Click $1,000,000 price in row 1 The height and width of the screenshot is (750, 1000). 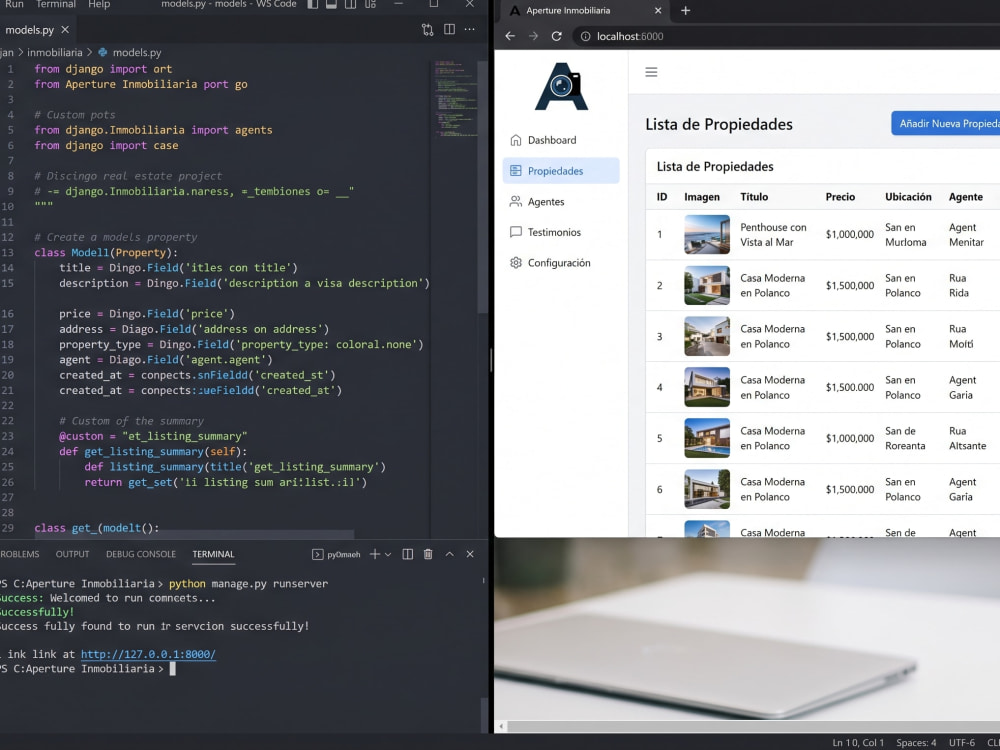click(849, 235)
